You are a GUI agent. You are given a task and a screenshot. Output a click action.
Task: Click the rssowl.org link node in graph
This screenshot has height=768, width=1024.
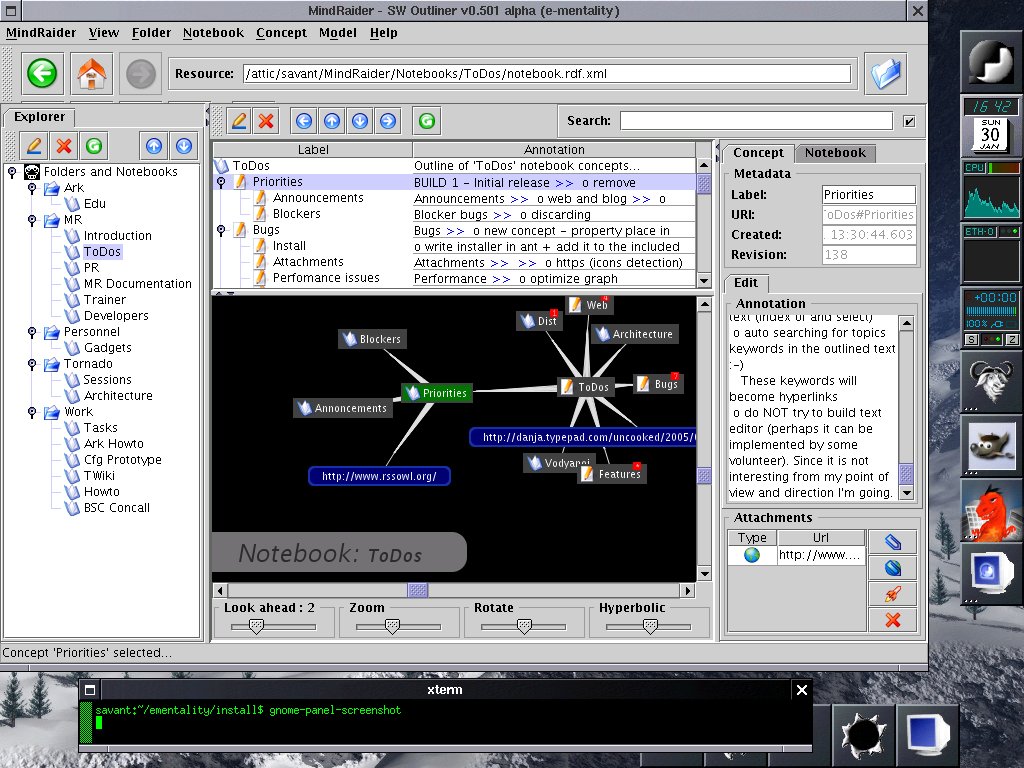pyautogui.click(x=379, y=477)
